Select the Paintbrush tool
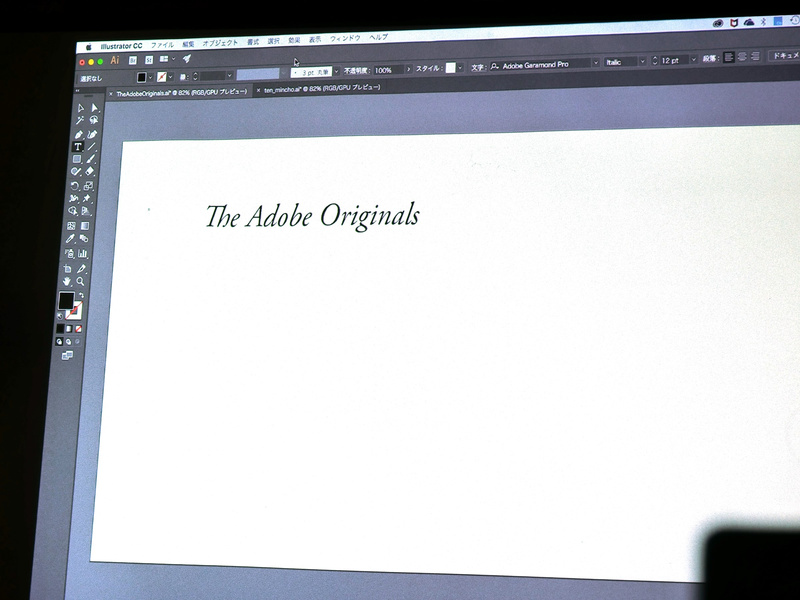 [91, 159]
